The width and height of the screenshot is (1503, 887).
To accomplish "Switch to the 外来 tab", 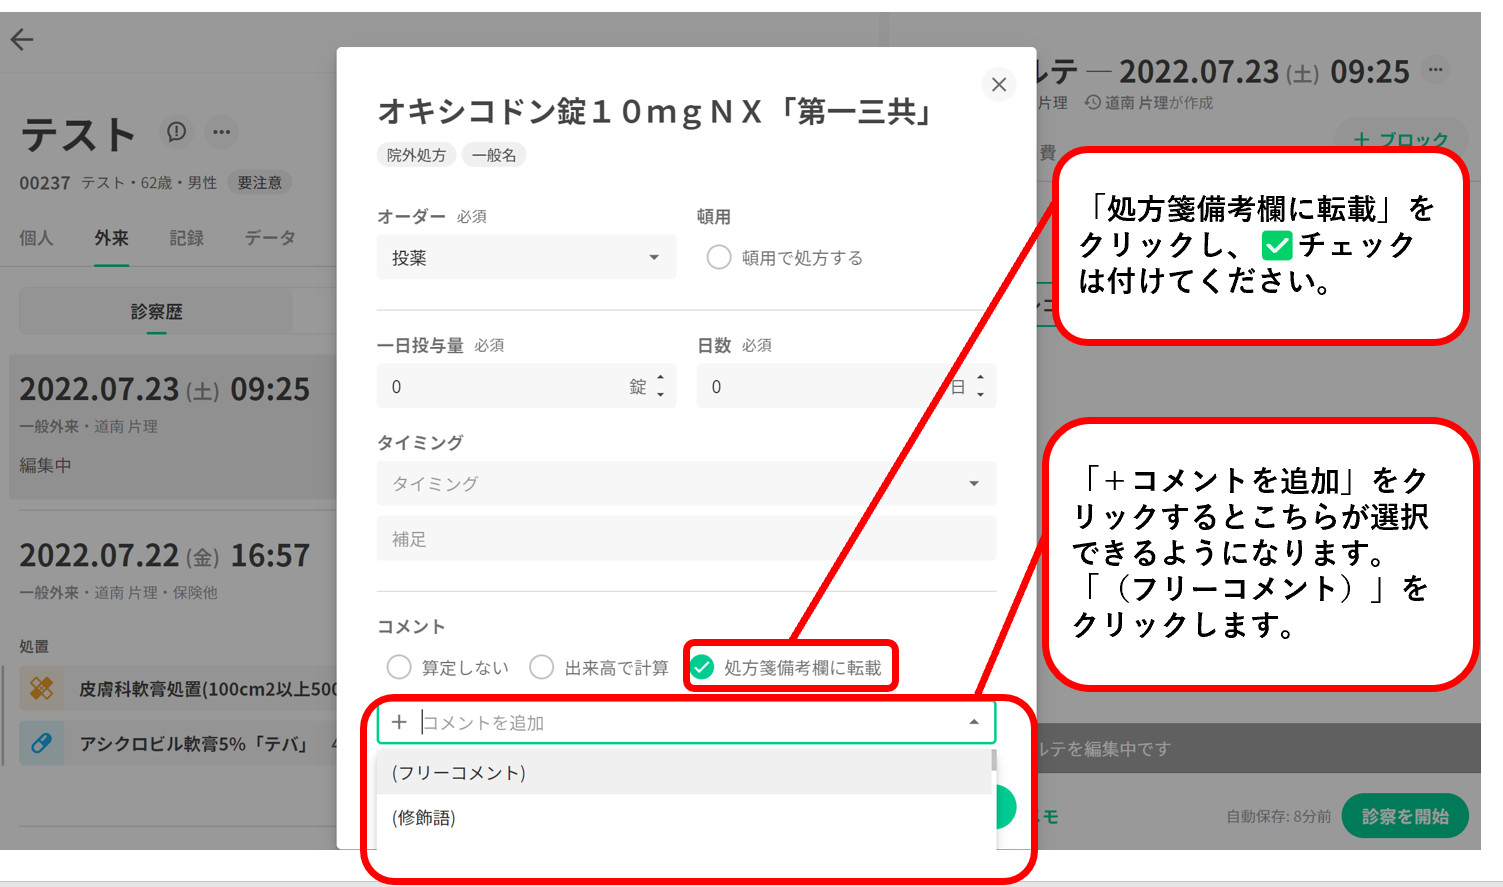I will click(x=112, y=238).
